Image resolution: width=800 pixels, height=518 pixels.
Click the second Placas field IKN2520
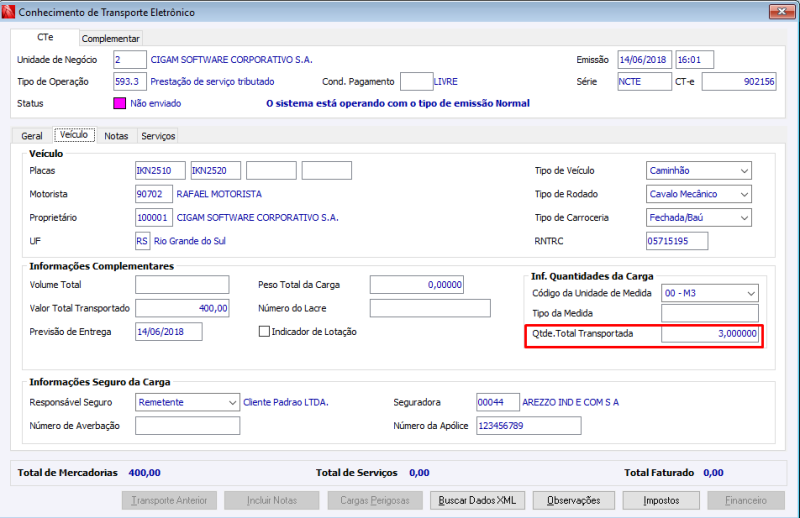tap(215, 170)
